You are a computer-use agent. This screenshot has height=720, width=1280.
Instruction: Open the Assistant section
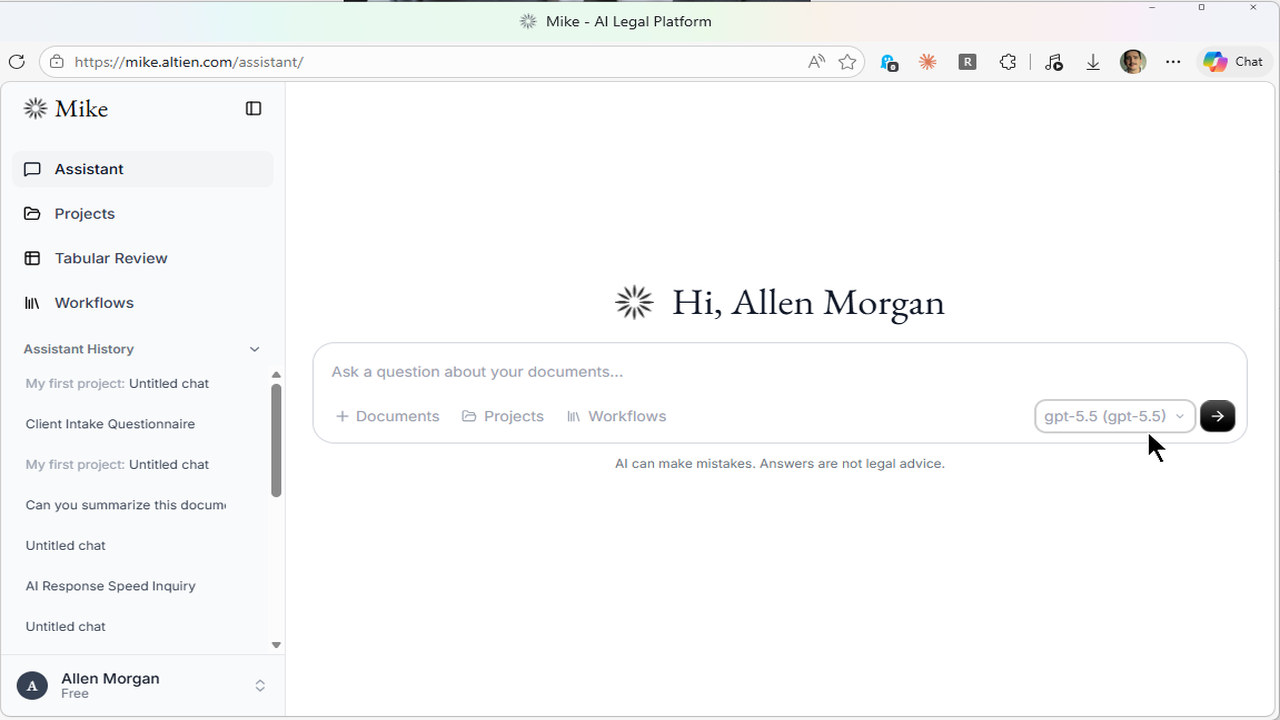coord(142,169)
